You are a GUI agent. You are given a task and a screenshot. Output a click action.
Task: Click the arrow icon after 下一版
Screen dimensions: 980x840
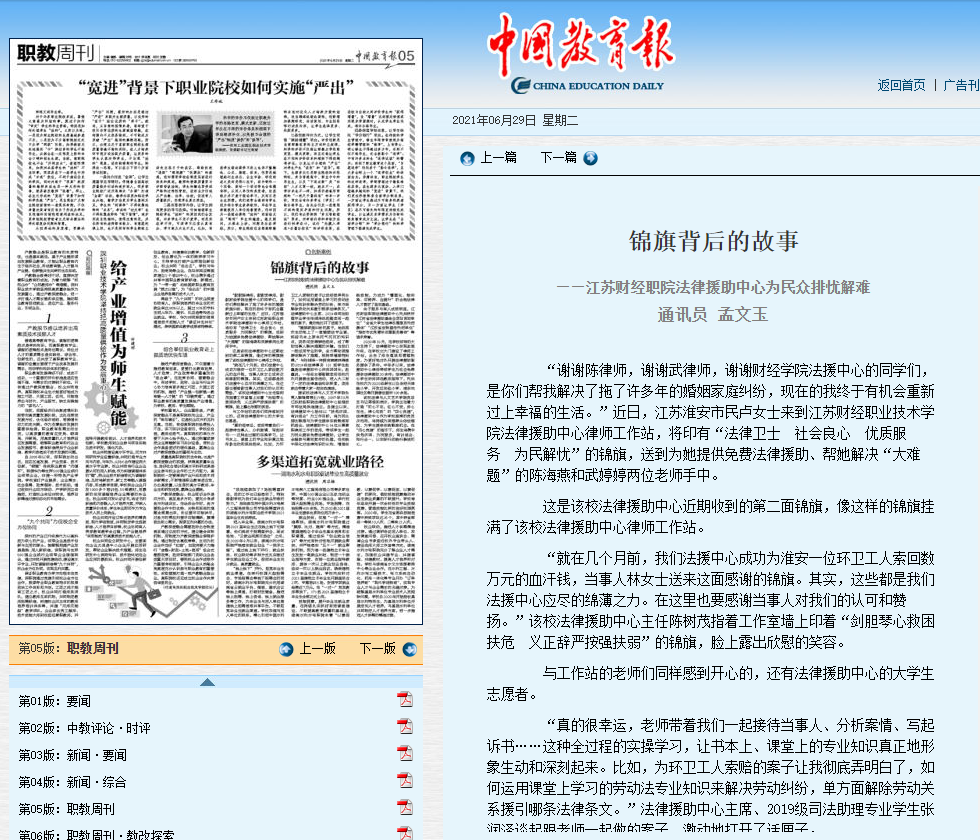408,649
